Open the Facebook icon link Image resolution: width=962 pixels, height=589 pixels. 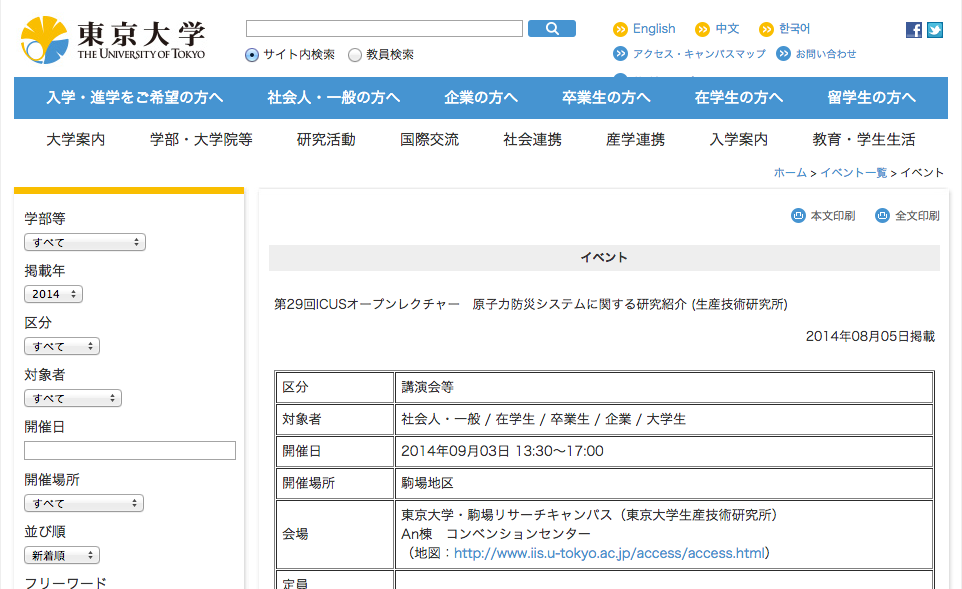[x=914, y=30]
